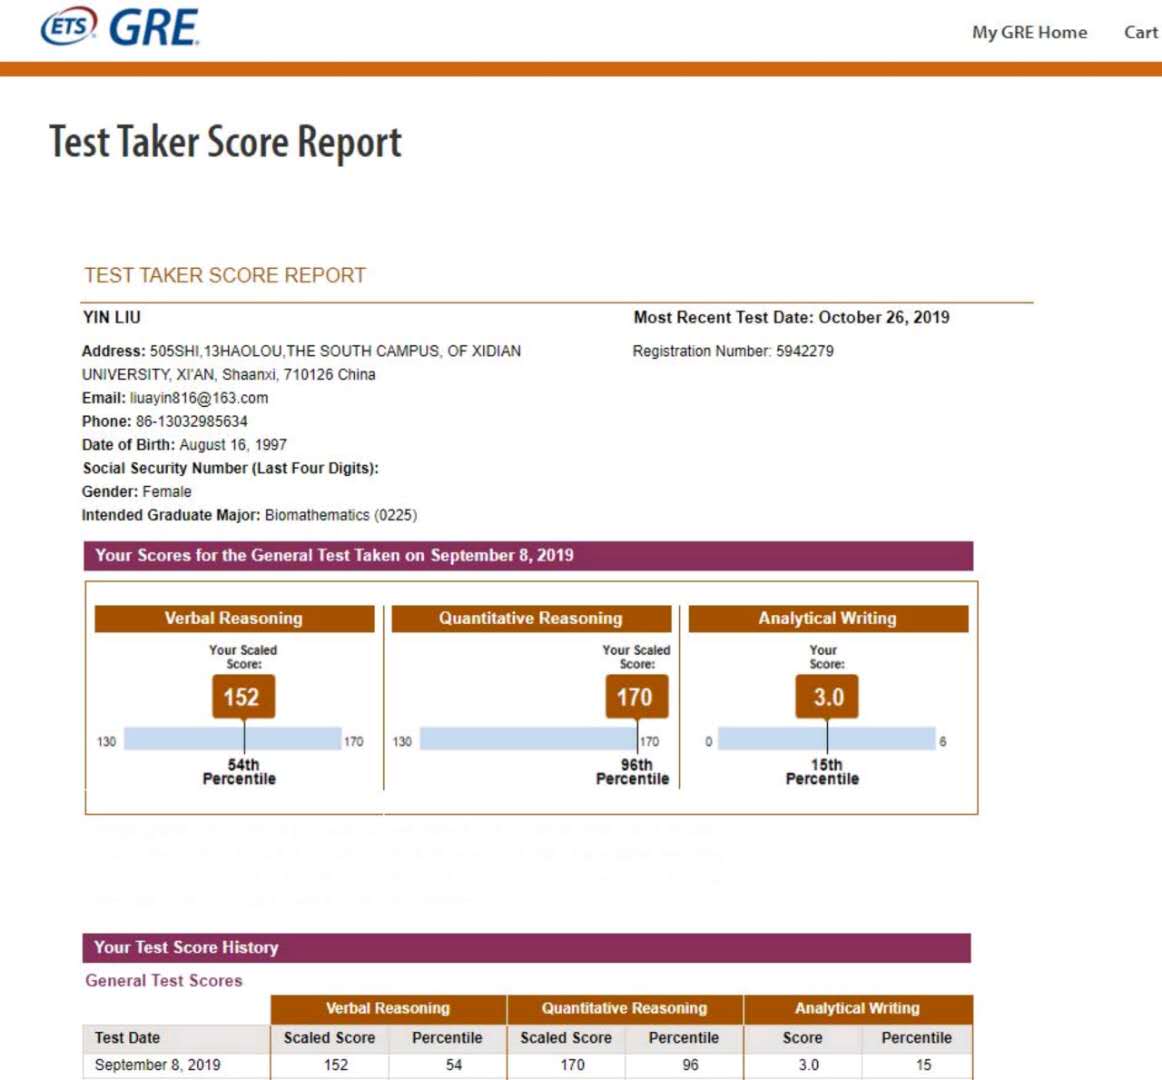The image size is (1162, 1080).
Task: Click the Your Scores for General Test banner
Action: (x=334, y=556)
